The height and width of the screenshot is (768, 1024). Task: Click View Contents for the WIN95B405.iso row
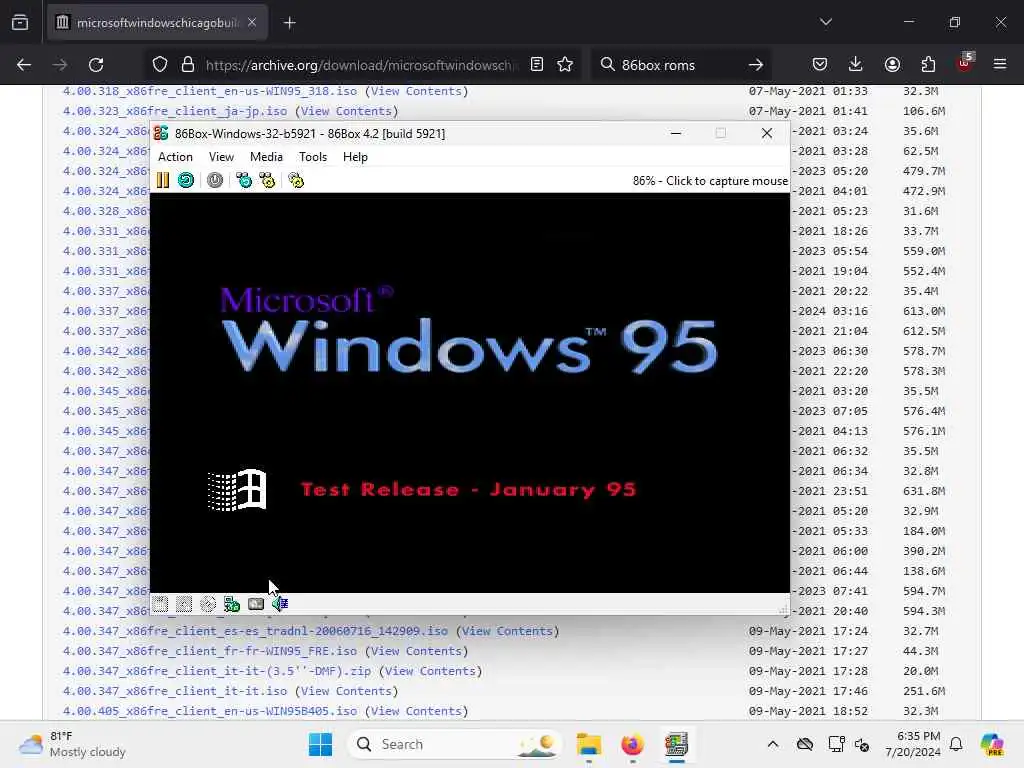pos(417,711)
